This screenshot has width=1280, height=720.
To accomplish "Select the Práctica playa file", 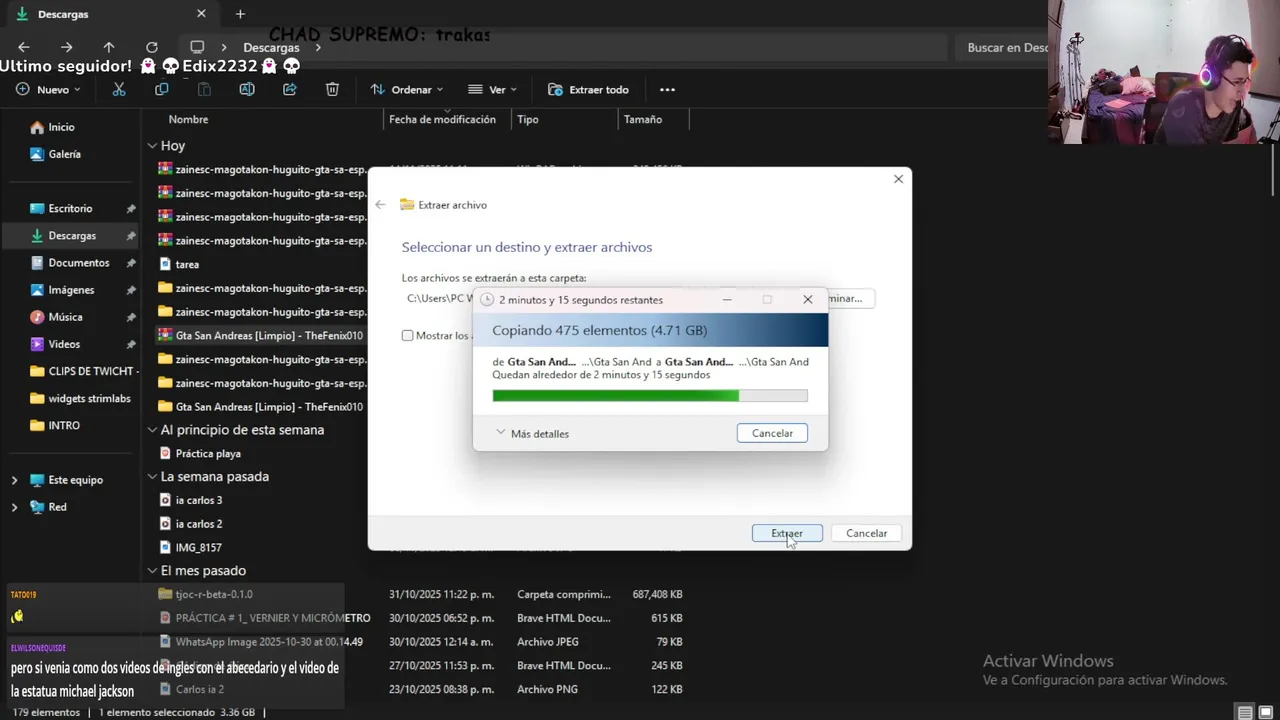I will click(200, 453).
